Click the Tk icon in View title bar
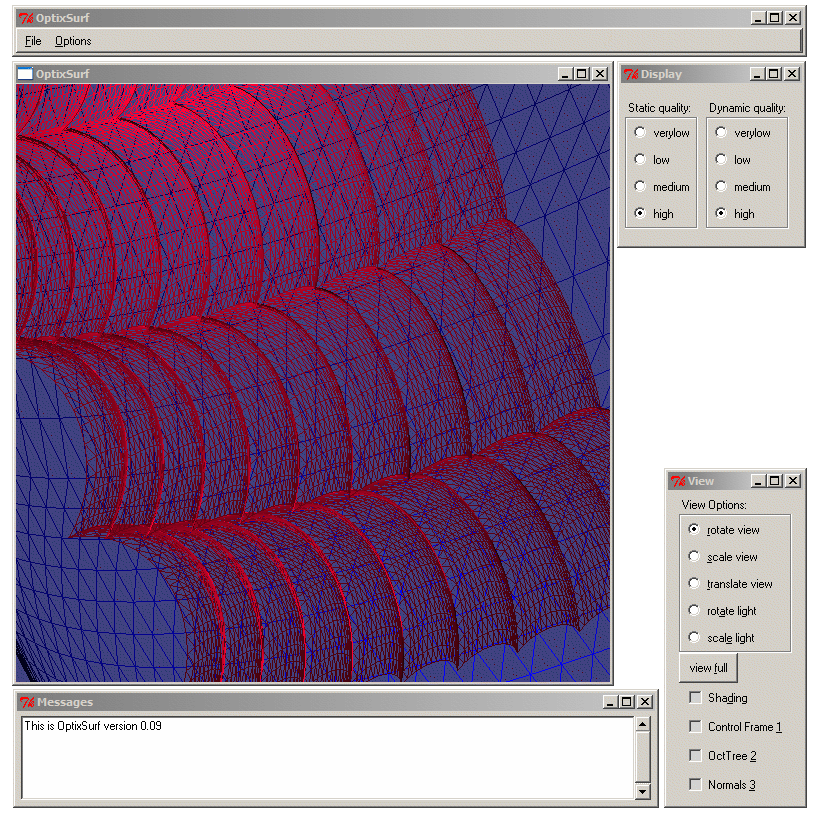 point(678,481)
